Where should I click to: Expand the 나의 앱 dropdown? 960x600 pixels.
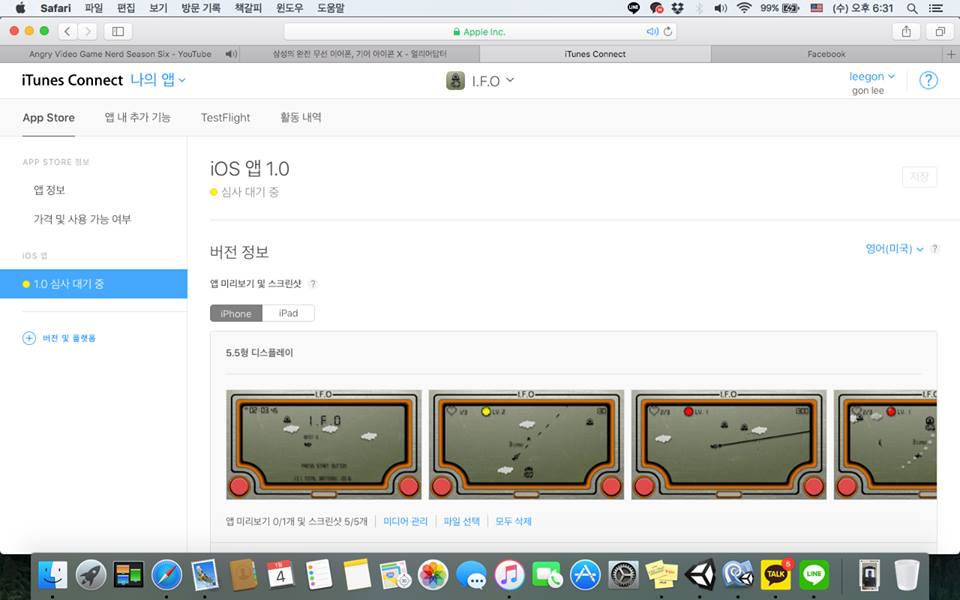(x=158, y=80)
